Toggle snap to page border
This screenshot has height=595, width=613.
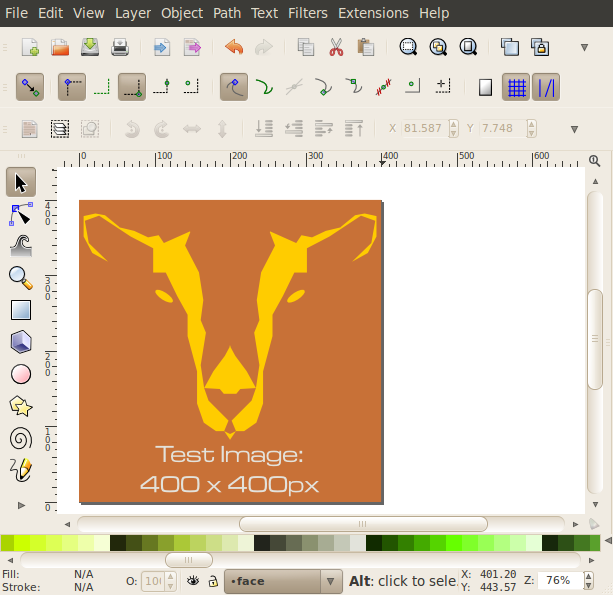pos(486,87)
